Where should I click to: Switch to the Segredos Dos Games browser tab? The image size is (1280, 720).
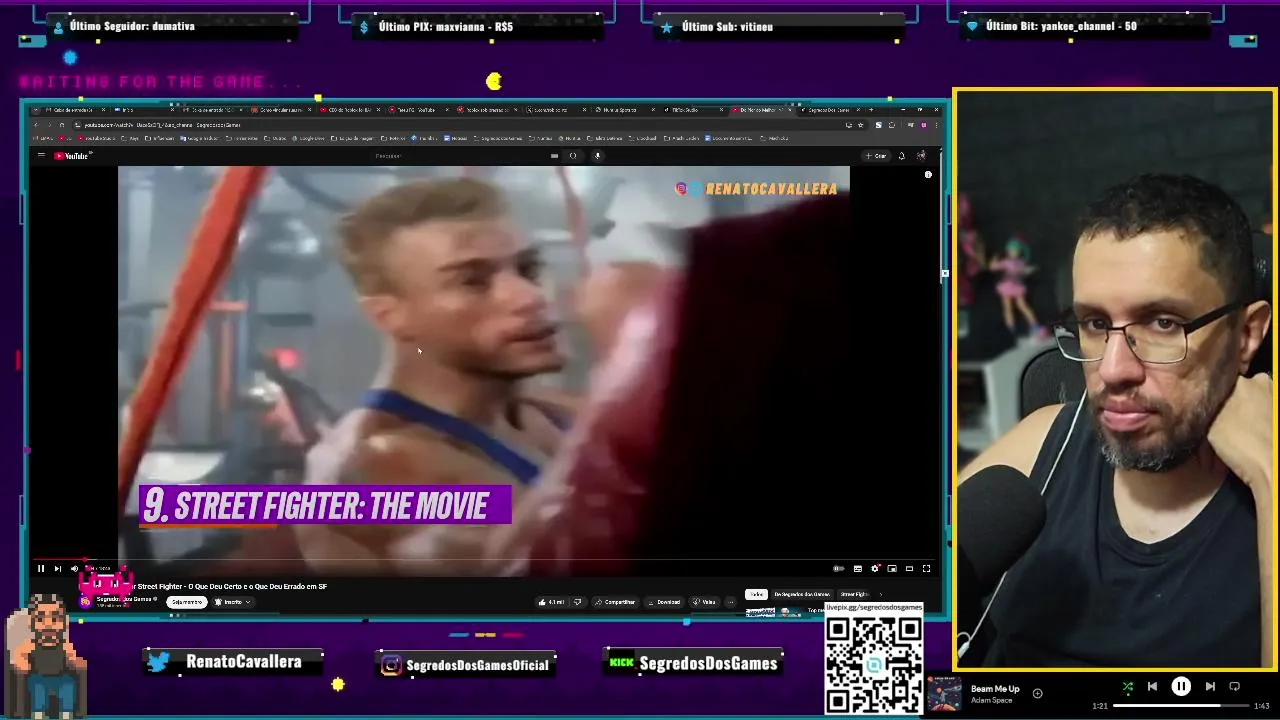831,110
